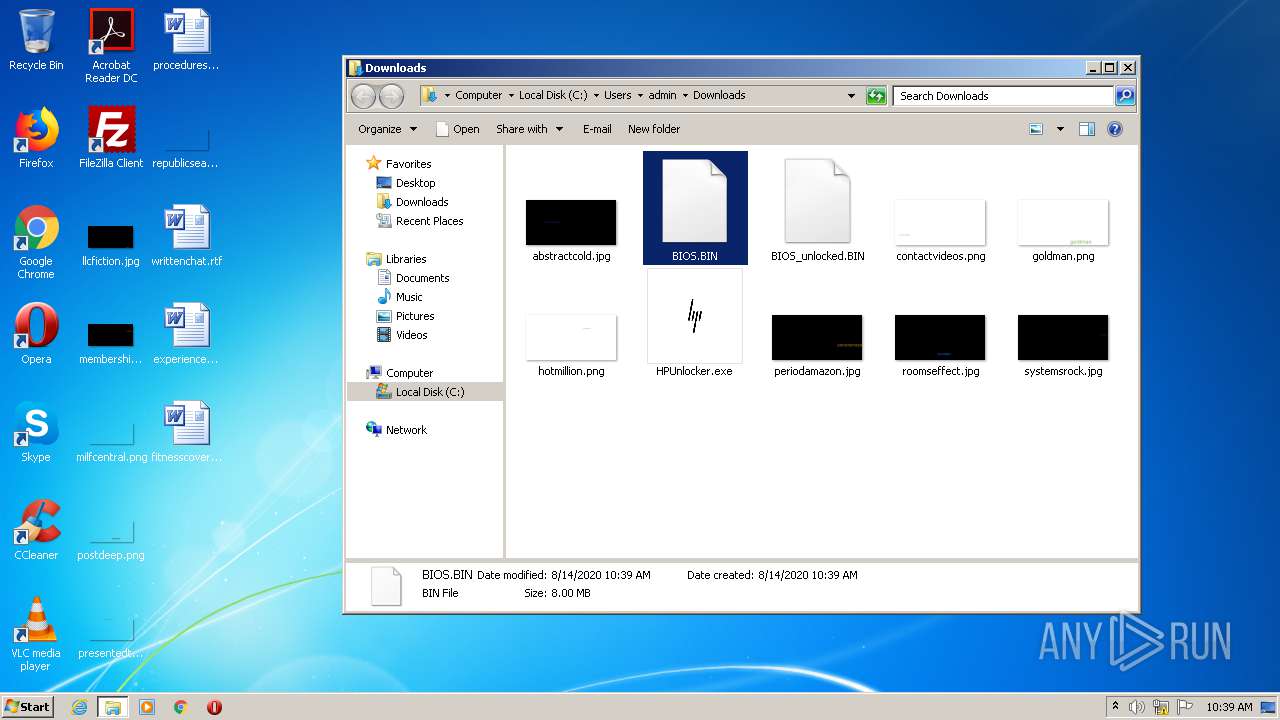Click Opera icon in taskbar
The image size is (1280, 720).
pyautogui.click(x=214, y=707)
